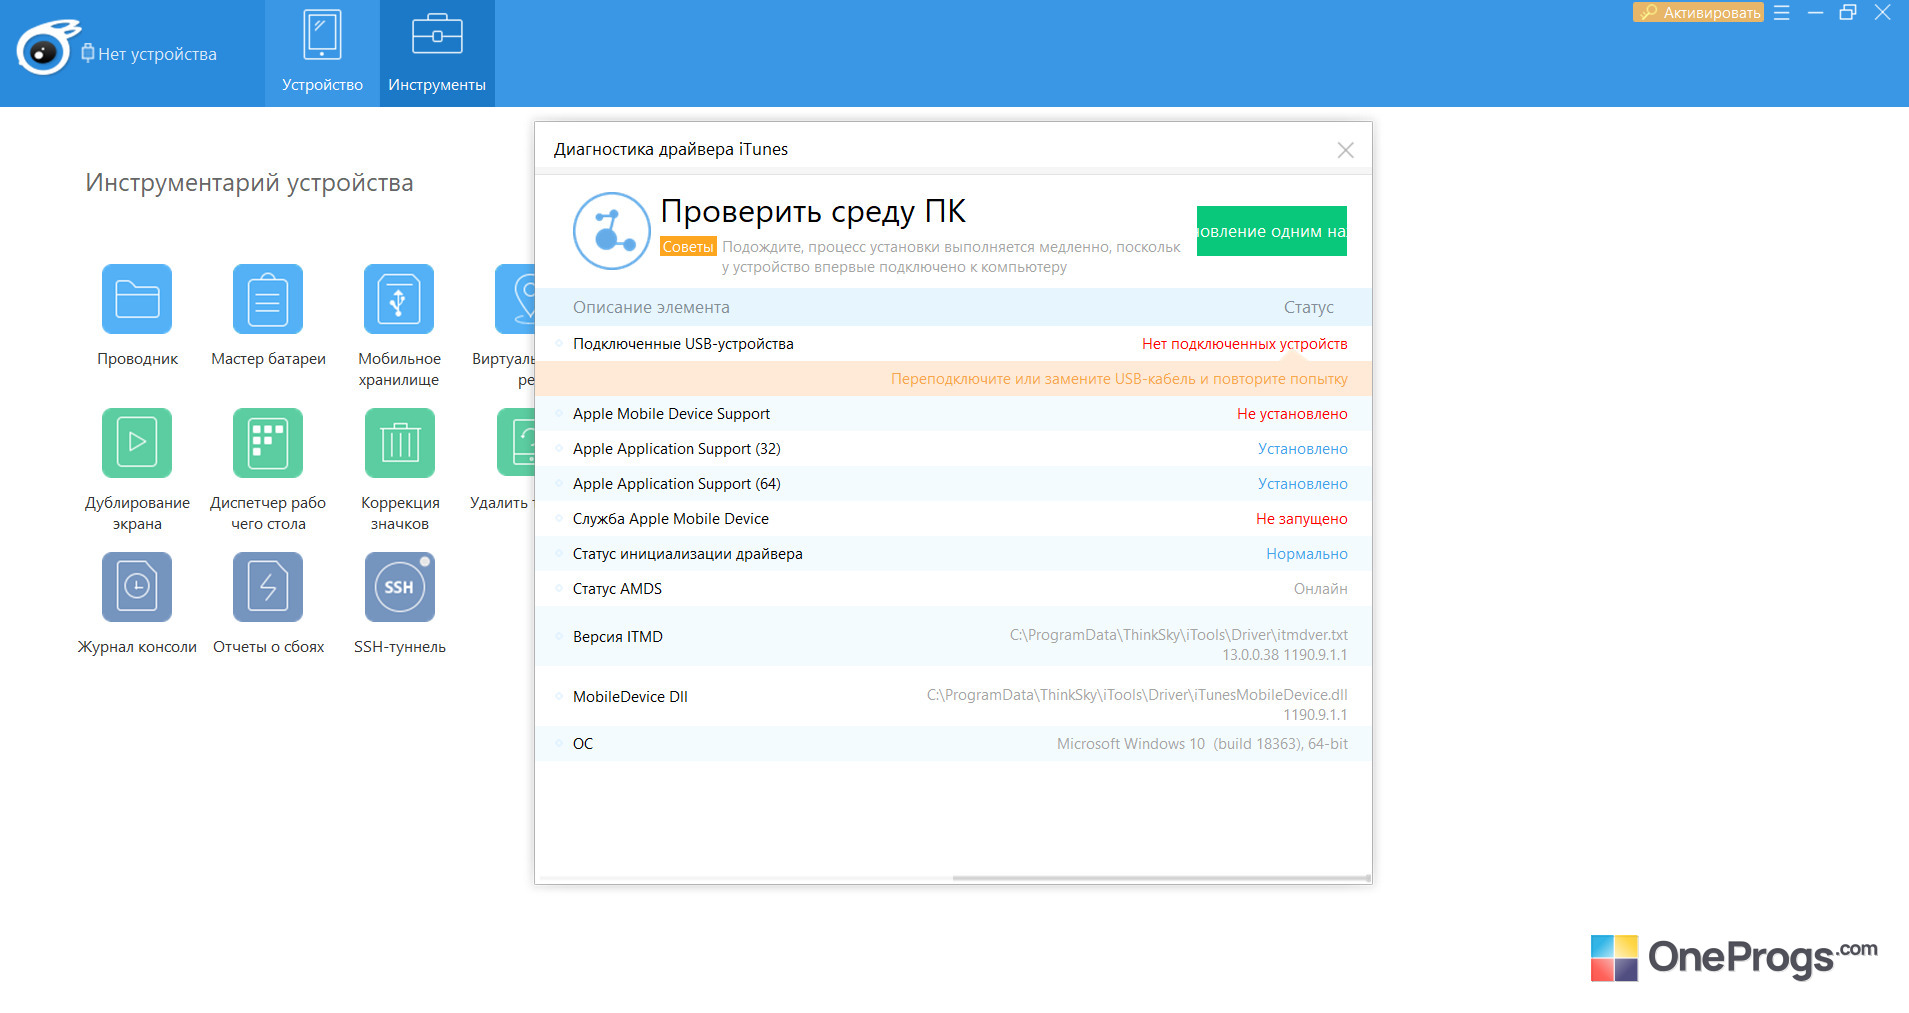Open Мобильное хранилище storage tool

click(x=399, y=299)
